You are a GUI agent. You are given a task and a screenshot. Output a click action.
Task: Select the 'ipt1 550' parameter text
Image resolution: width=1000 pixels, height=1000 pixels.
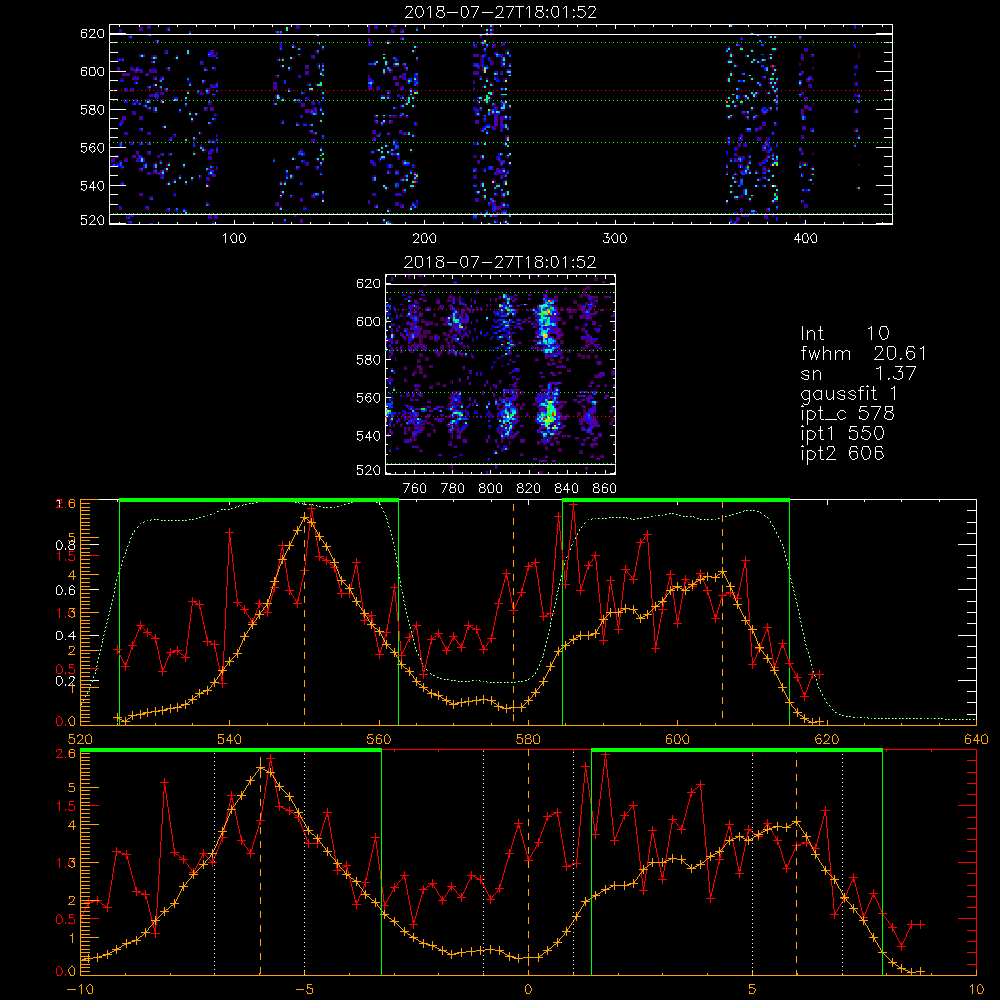pyautogui.click(x=842, y=434)
